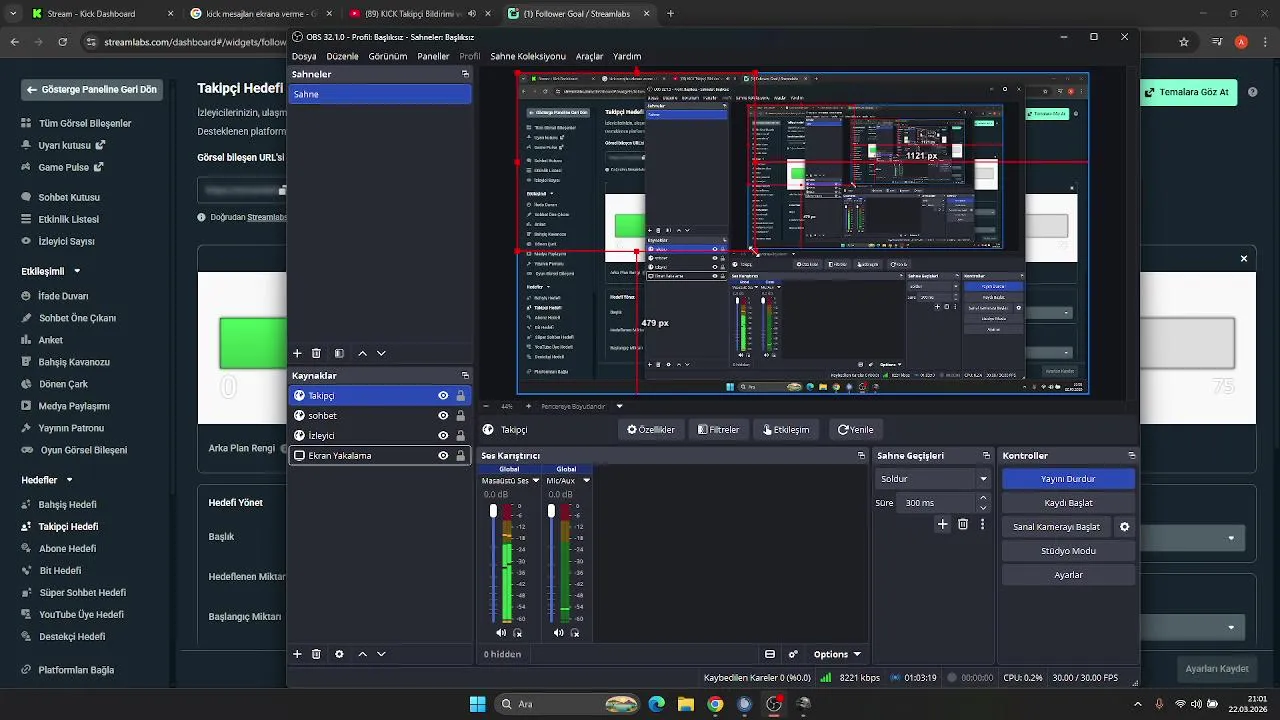Open the OBS Studio icon in the Windows taskbar
The image size is (1280, 720).
coord(773,704)
